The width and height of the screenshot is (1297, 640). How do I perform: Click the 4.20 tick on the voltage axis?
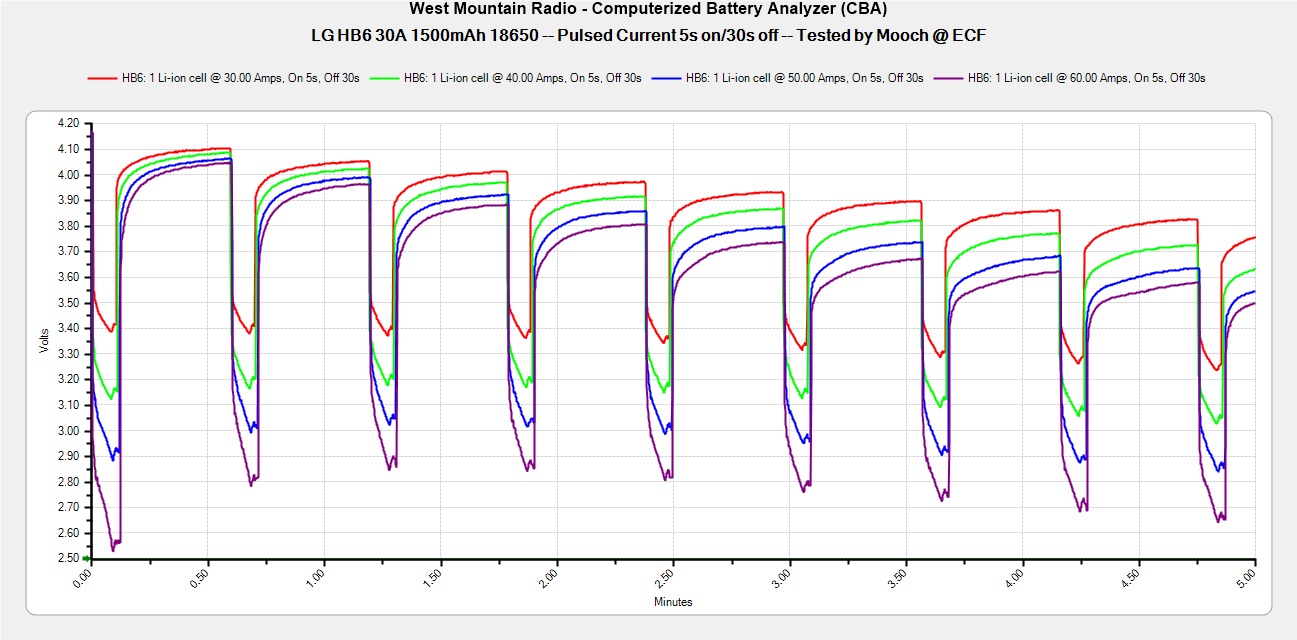pos(68,124)
